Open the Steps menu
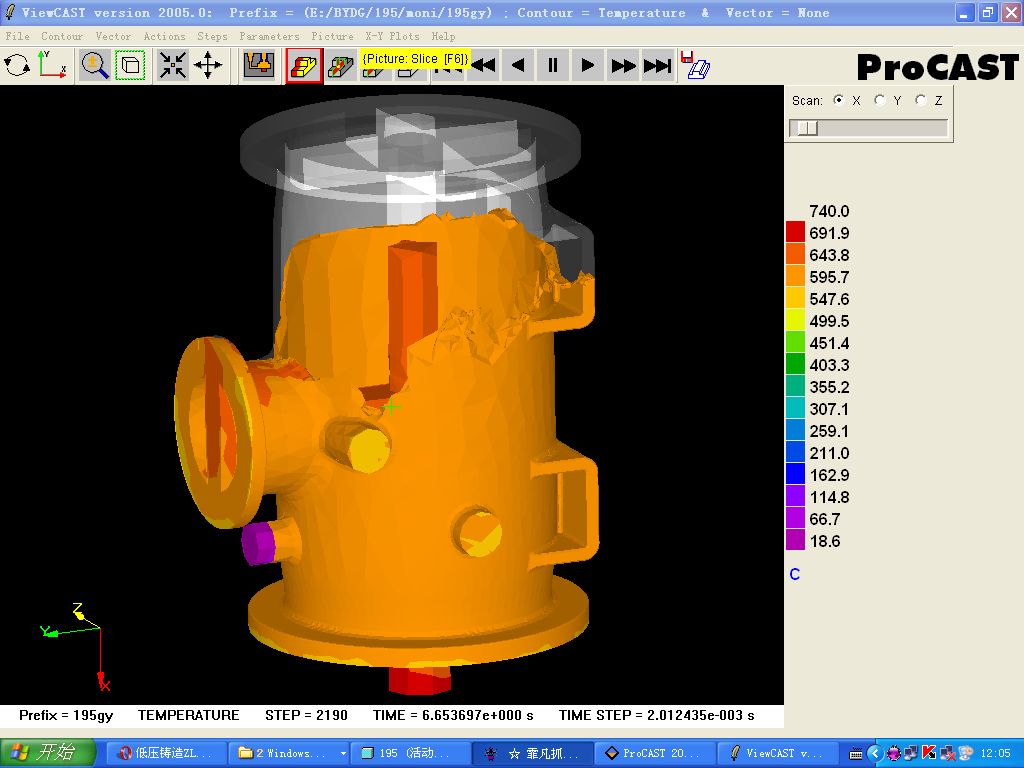Viewport: 1024px width, 768px height. pos(212,37)
